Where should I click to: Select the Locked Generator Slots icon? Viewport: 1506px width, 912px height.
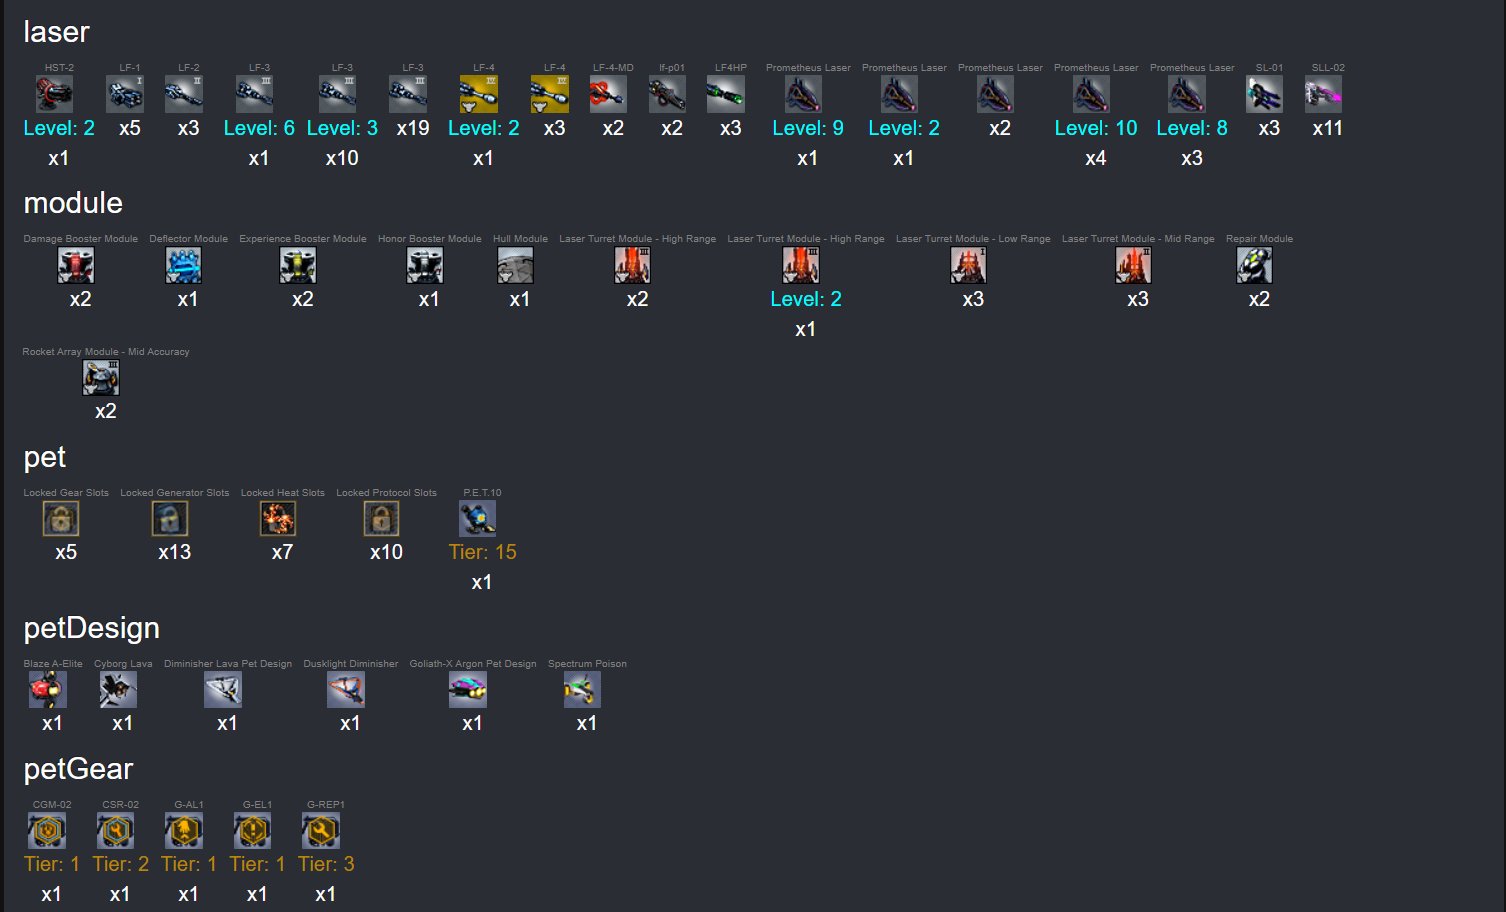[x=170, y=519]
